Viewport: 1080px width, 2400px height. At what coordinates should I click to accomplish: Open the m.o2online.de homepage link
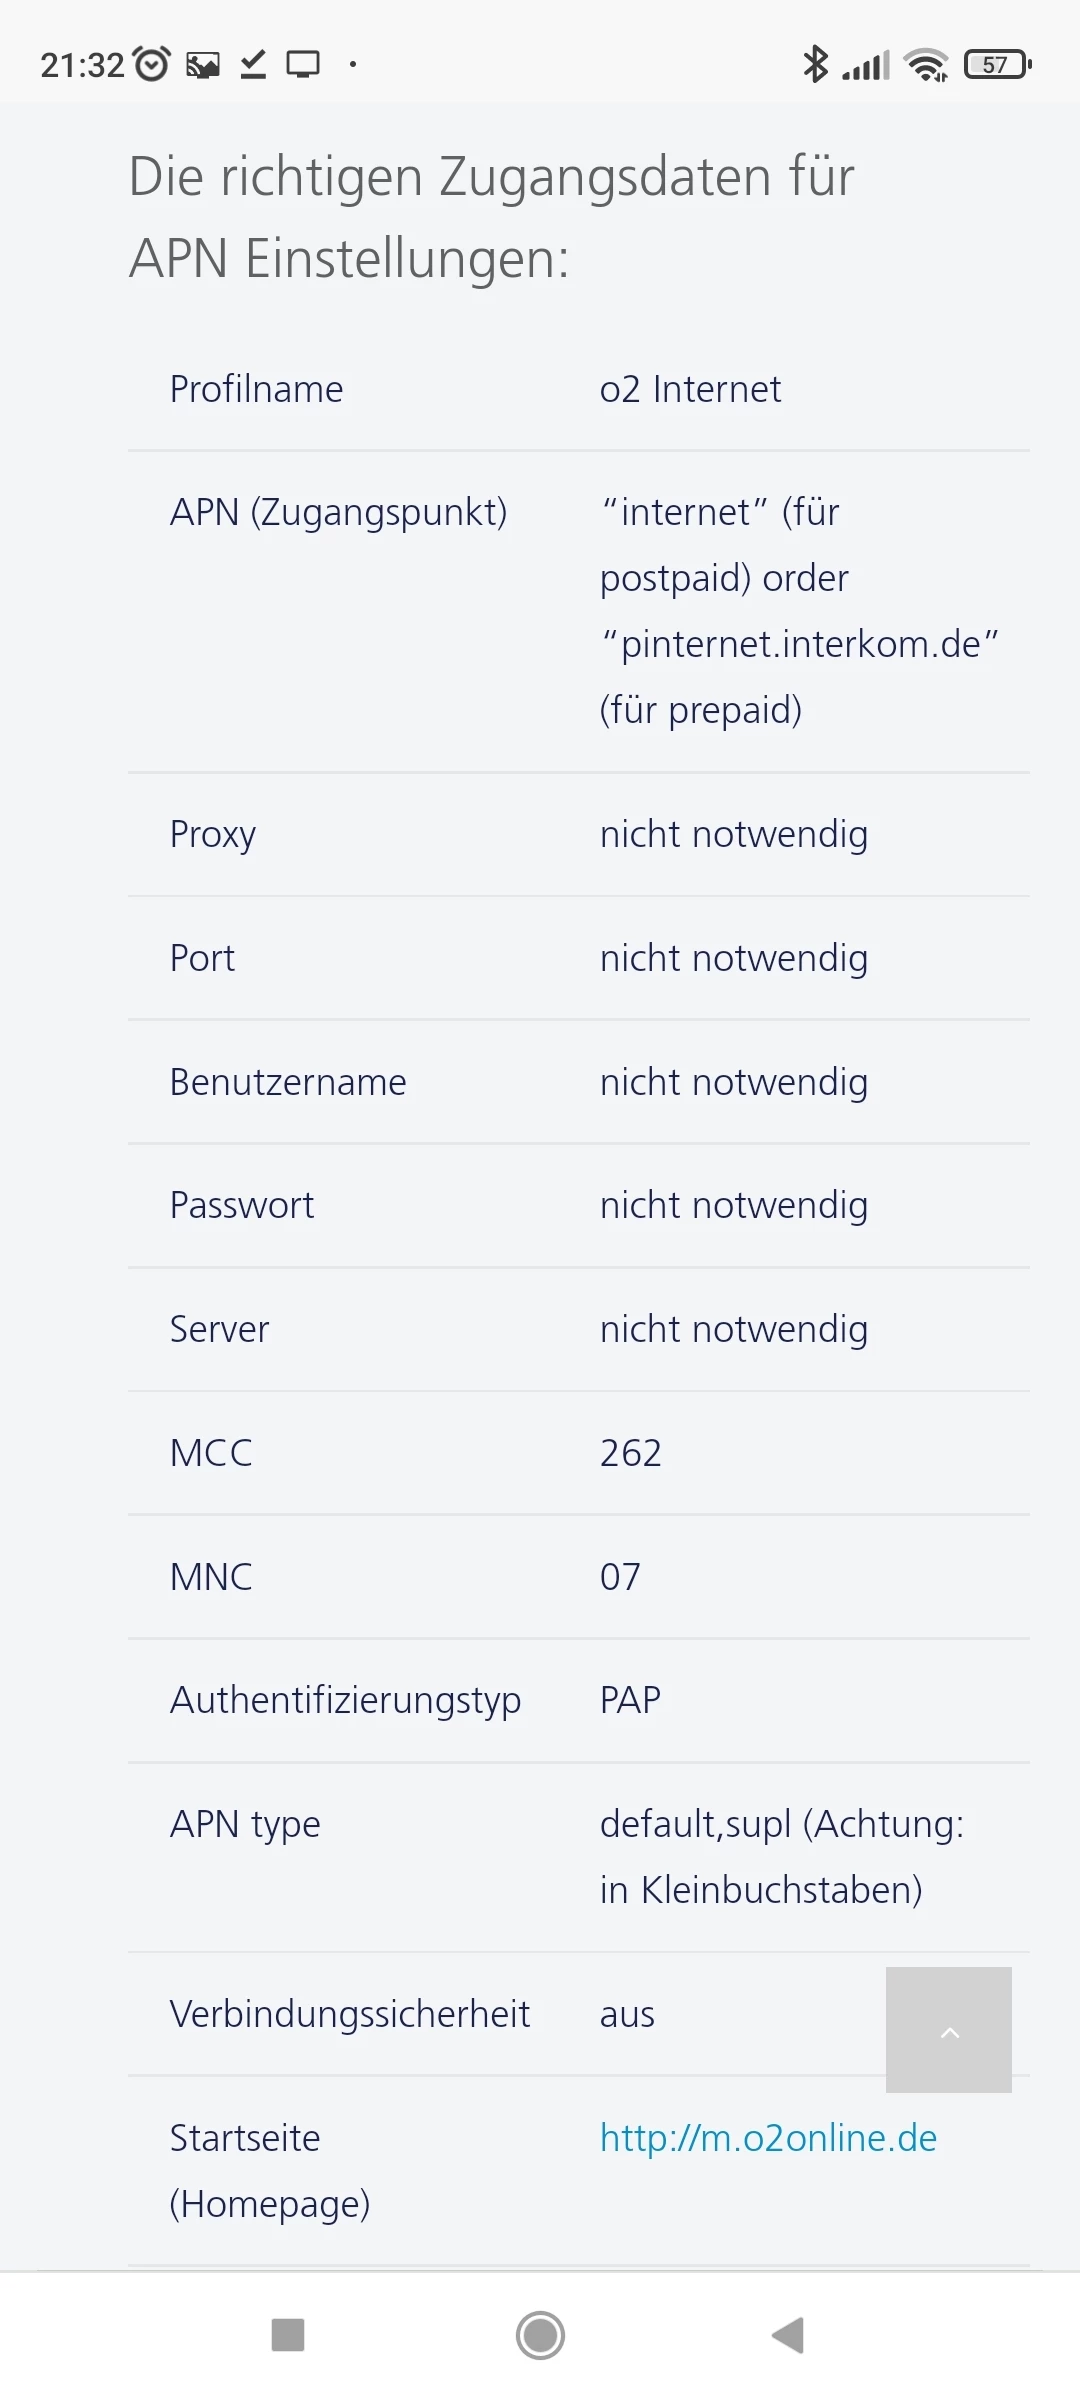[x=768, y=2138]
